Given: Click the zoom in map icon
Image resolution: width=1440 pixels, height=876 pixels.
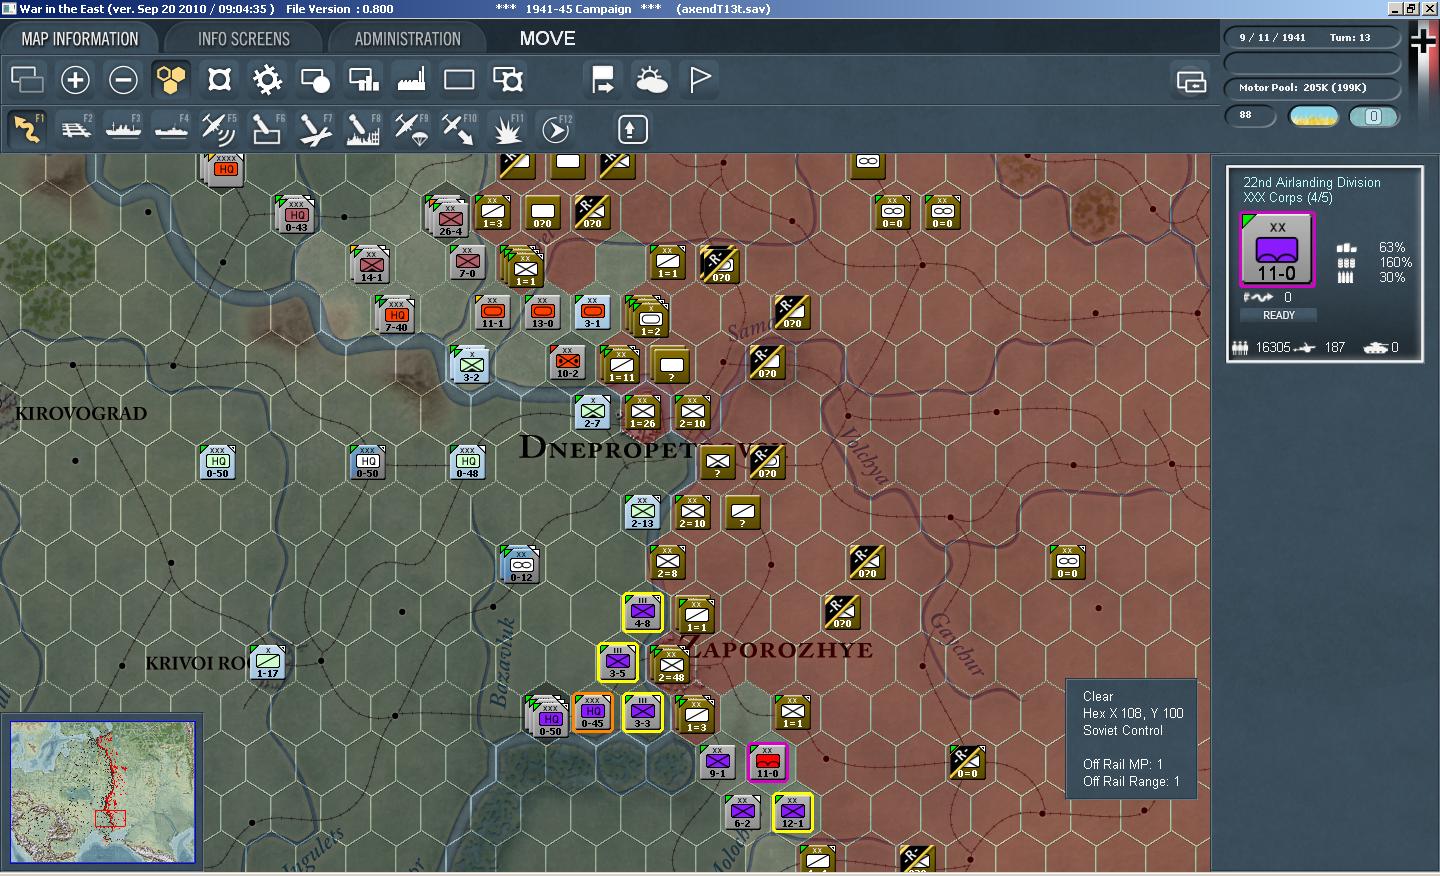Looking at the screenshot, I should (75, 80).
